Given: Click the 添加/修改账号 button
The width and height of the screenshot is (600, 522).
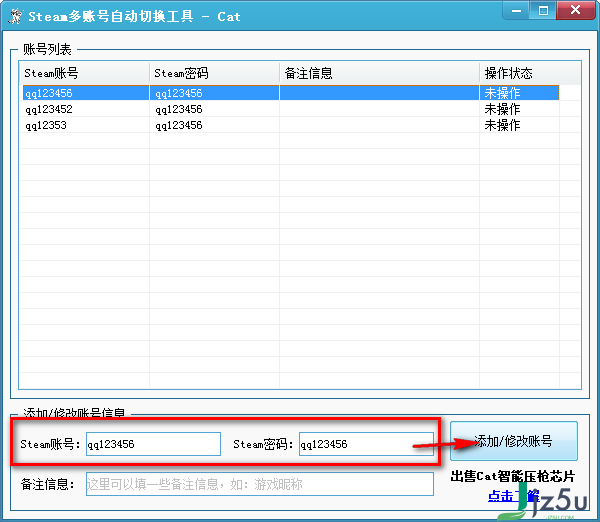Looking at the screenshot, I should (x=514, y=441).
